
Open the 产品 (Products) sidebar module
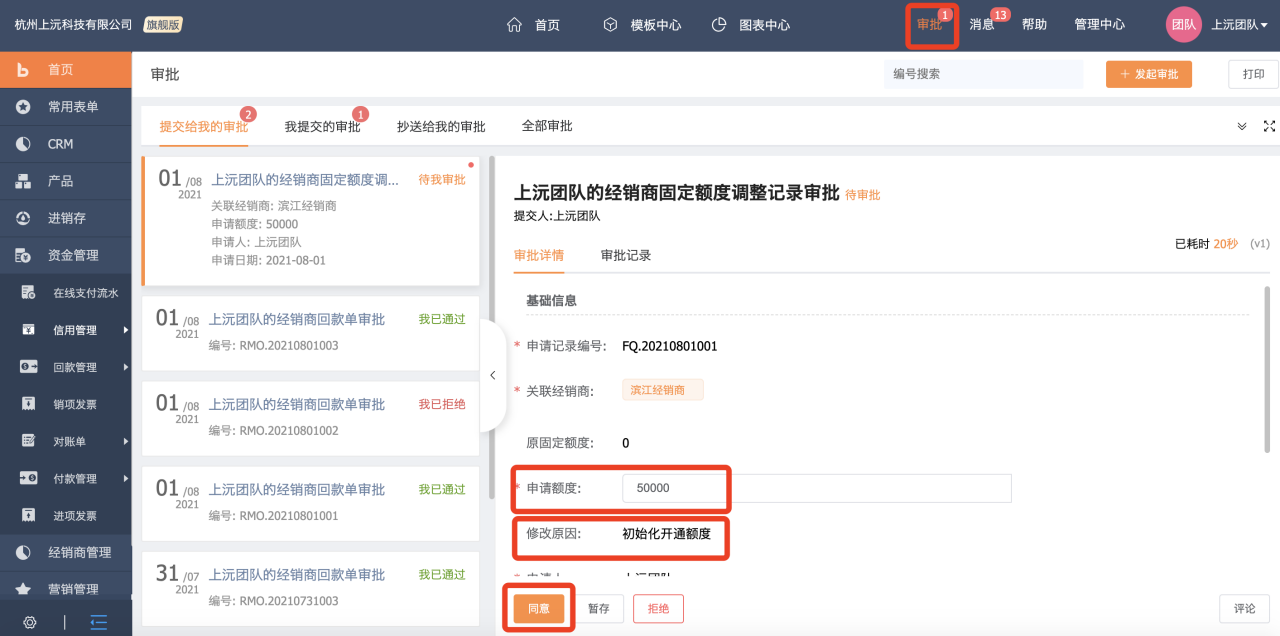point(60,180)
